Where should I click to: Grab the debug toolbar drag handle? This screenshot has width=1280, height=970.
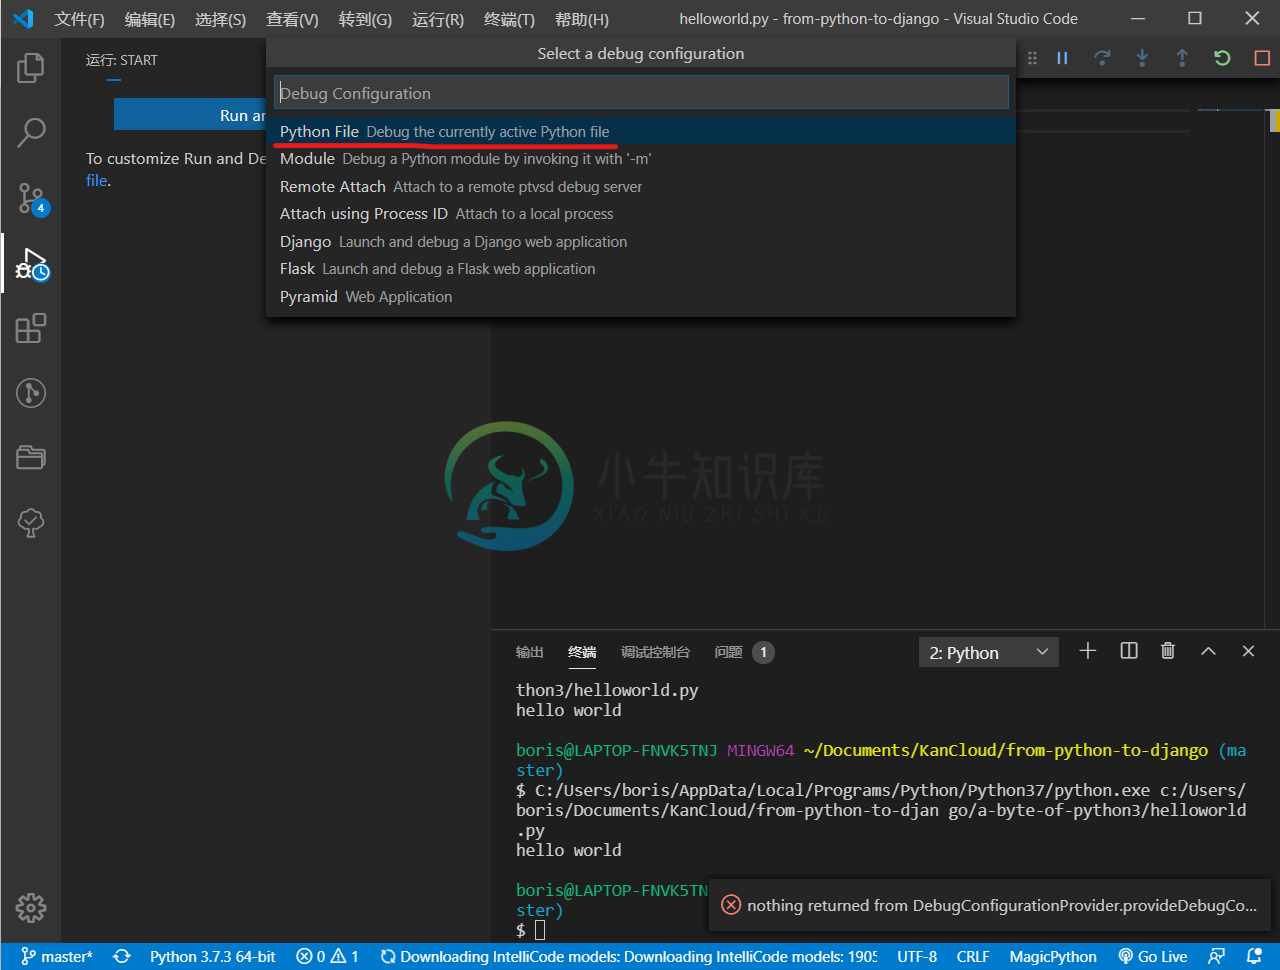(x=1033, y=58)
